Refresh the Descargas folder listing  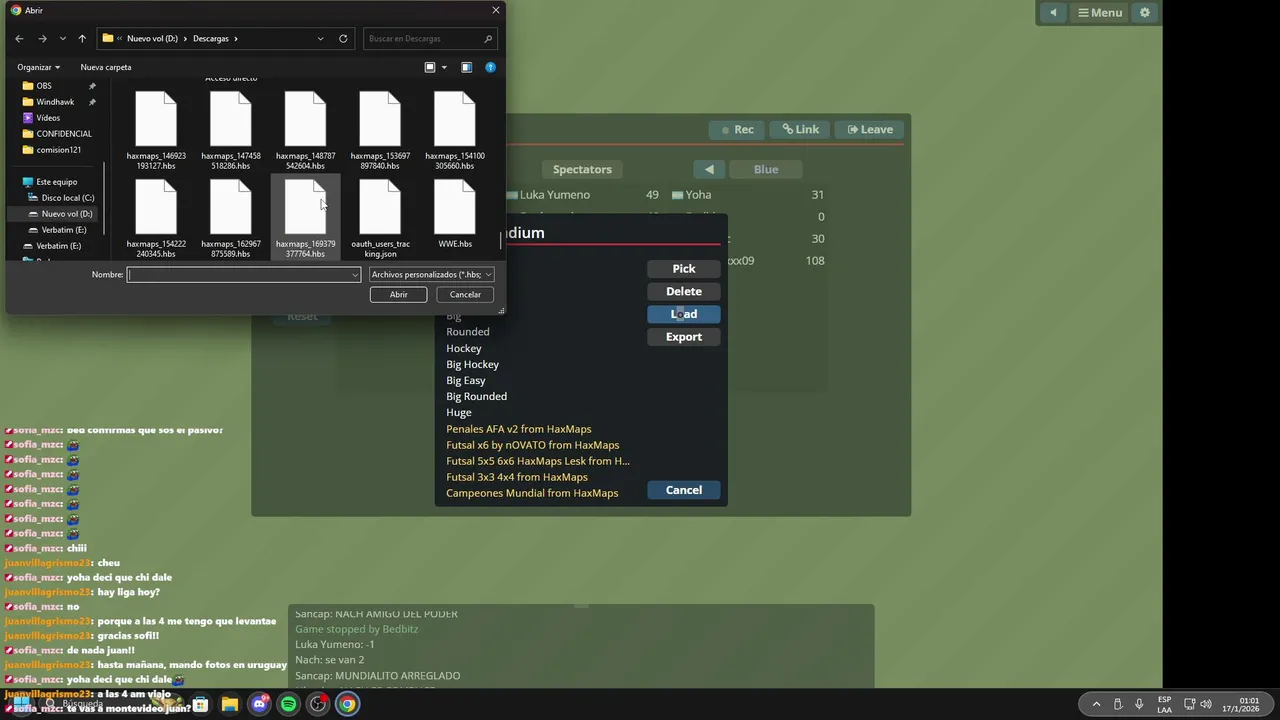pyautogui.click(x=343, y=38)
